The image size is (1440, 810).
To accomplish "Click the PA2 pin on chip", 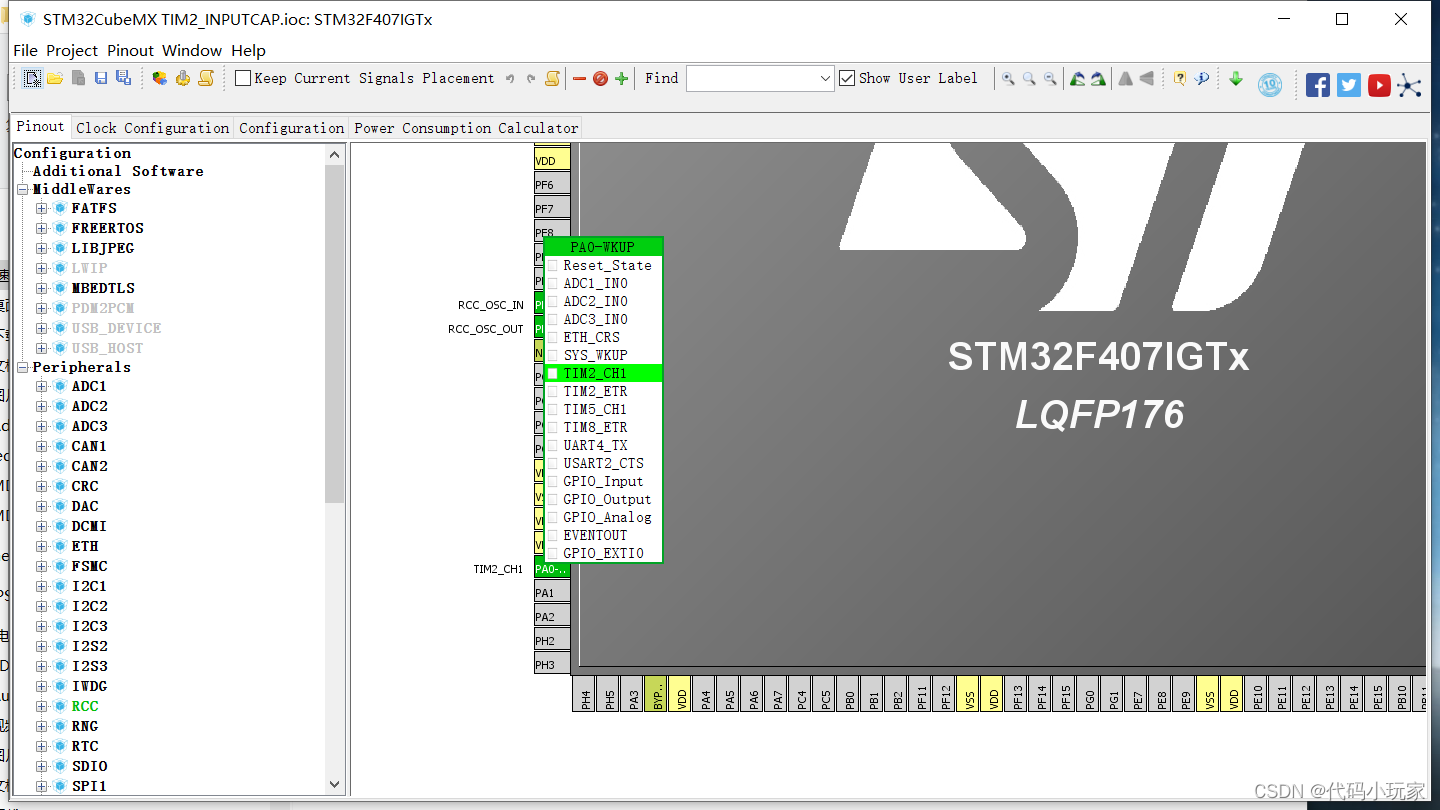I will pyautogui.click(x=552, y=616).
